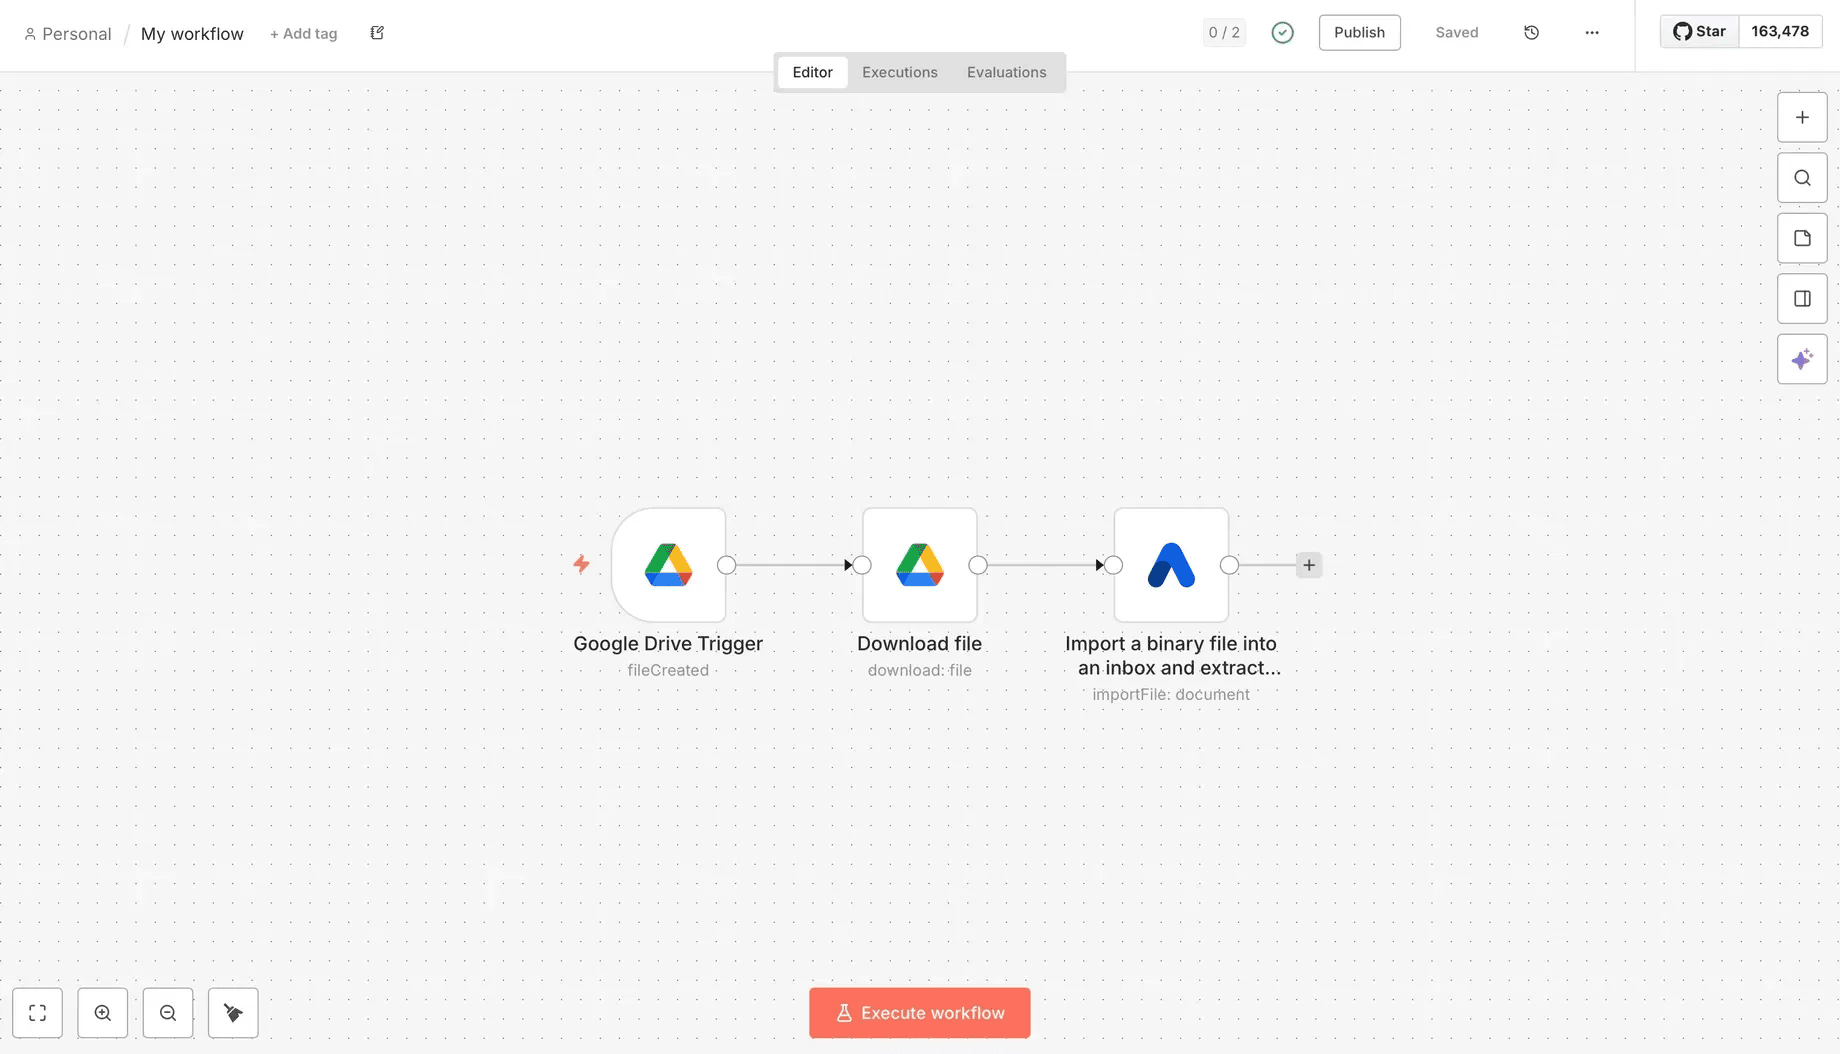Open the Add tag selector
This screenshot has width=1840, height=1054.
(303, 33)
